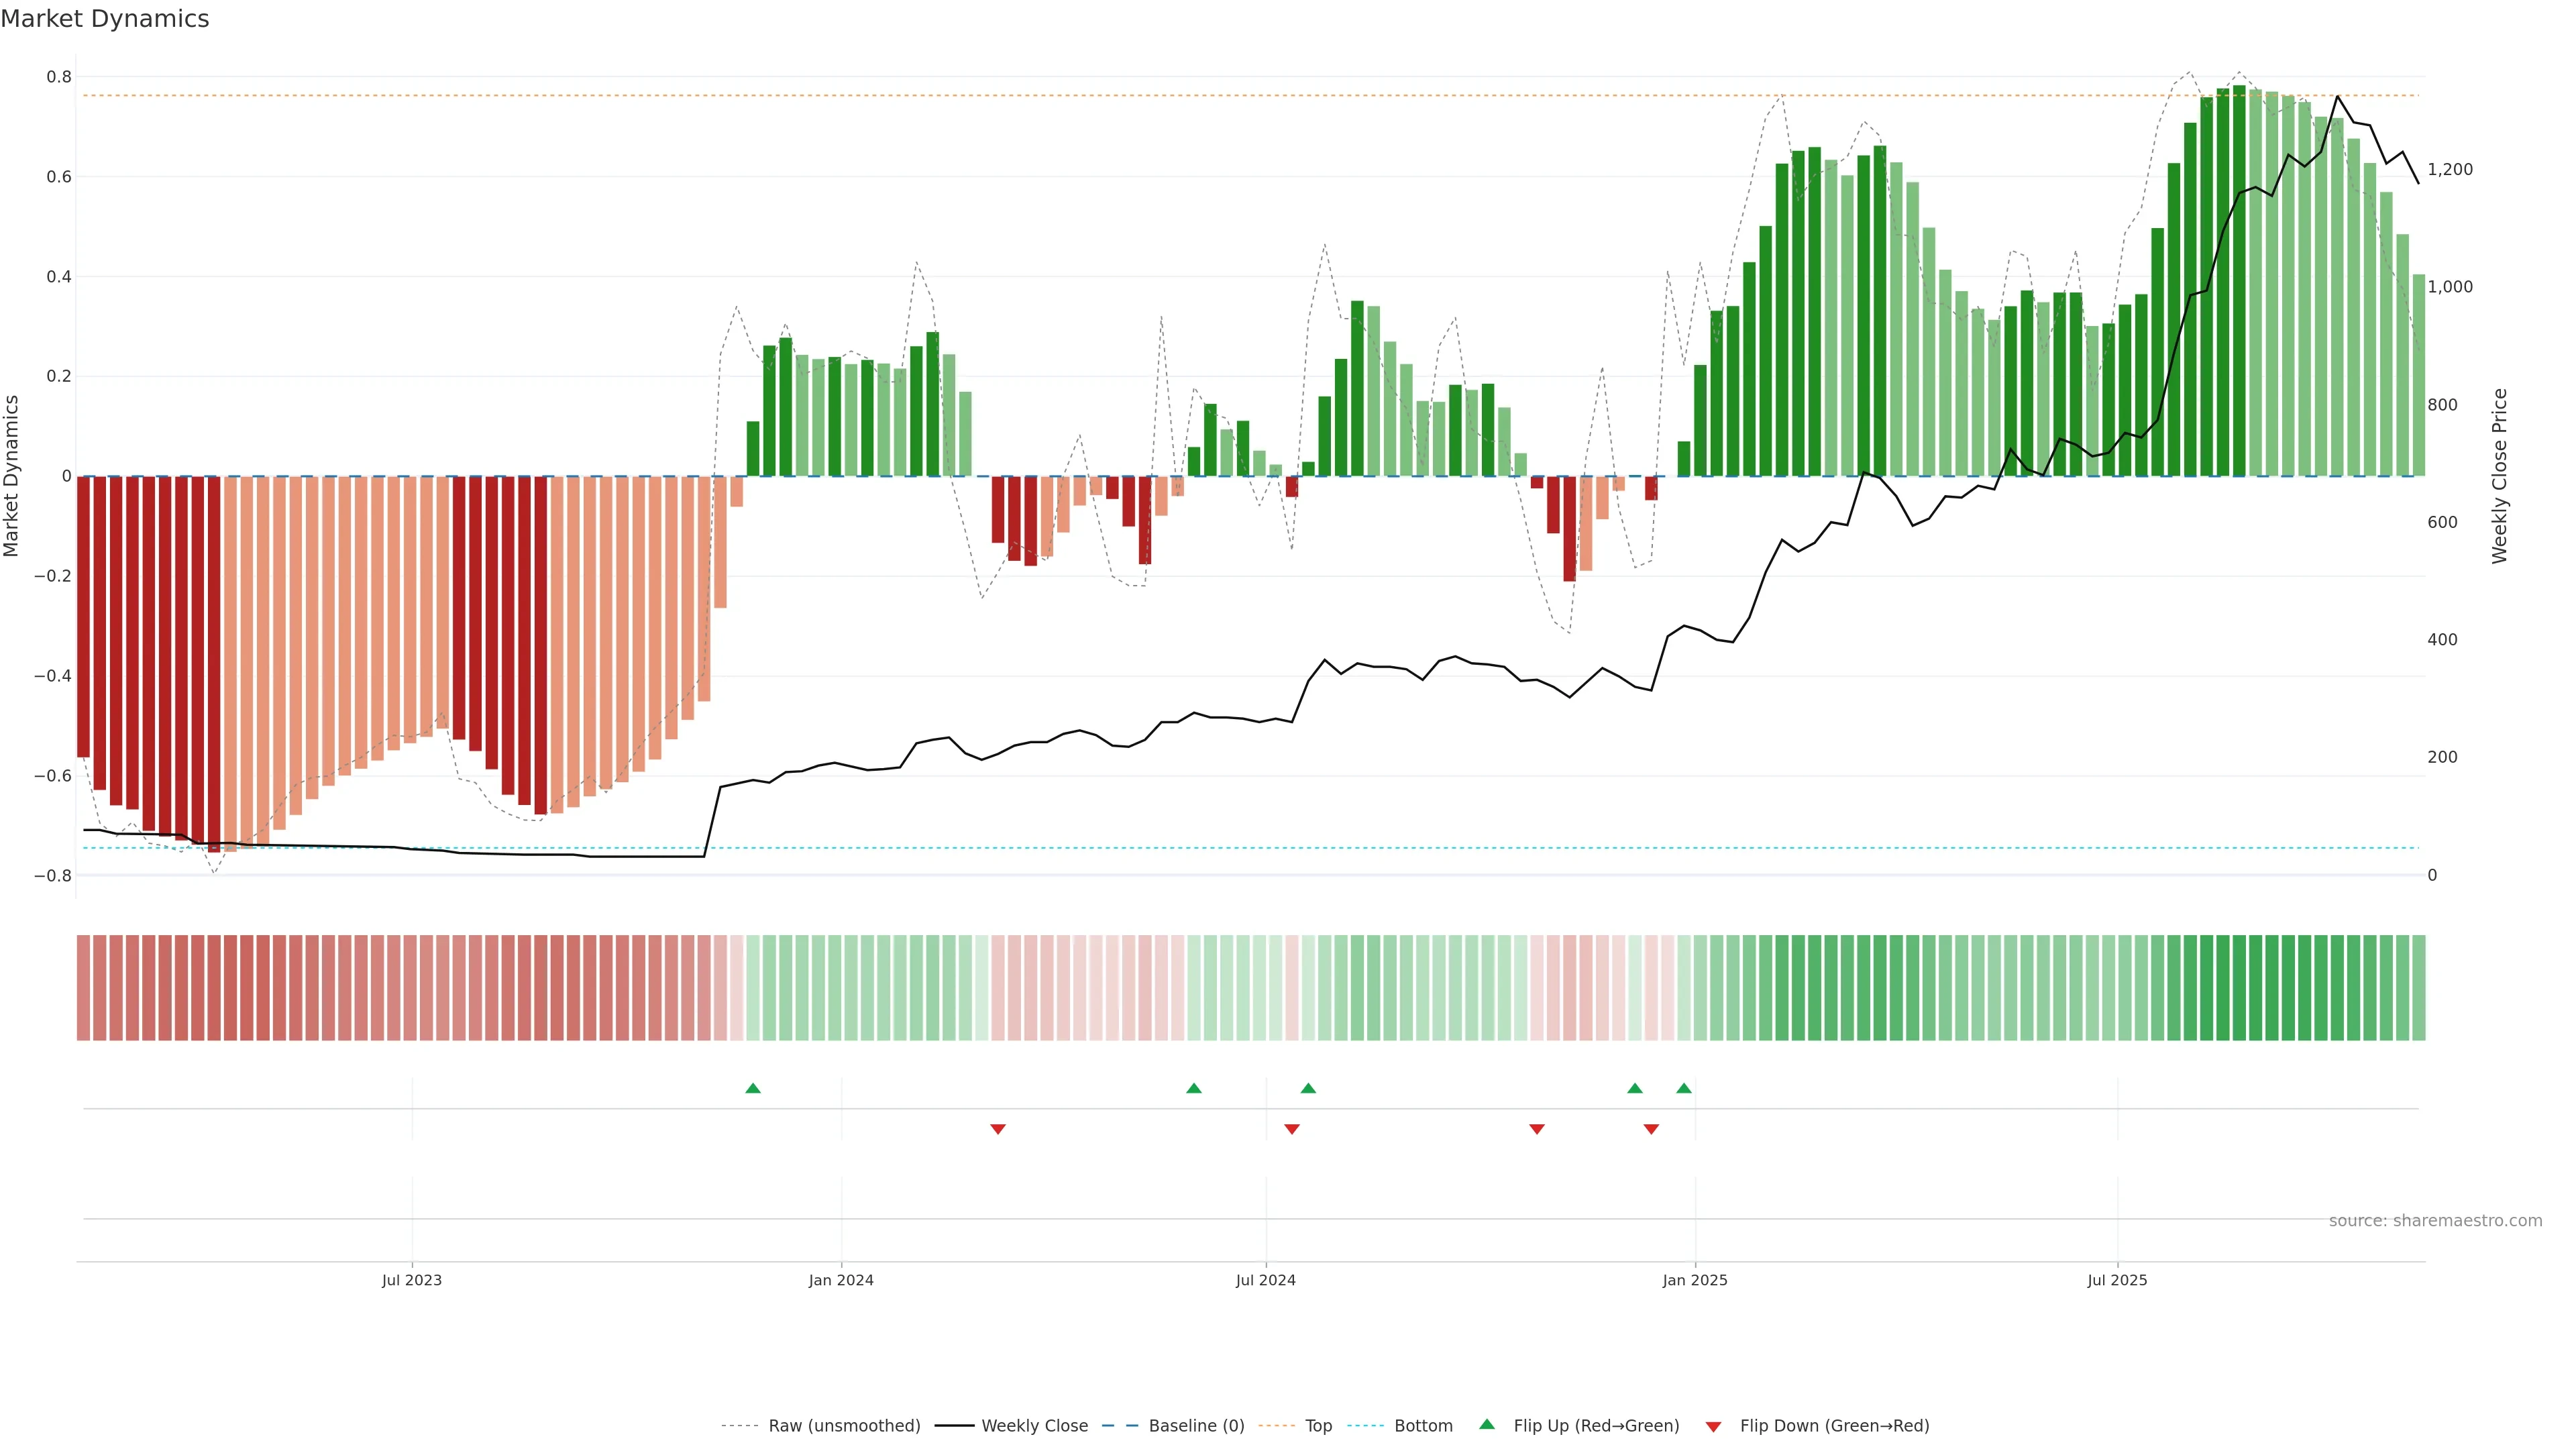Click the Jul 2025 x-axis label

[2117, 1280]
